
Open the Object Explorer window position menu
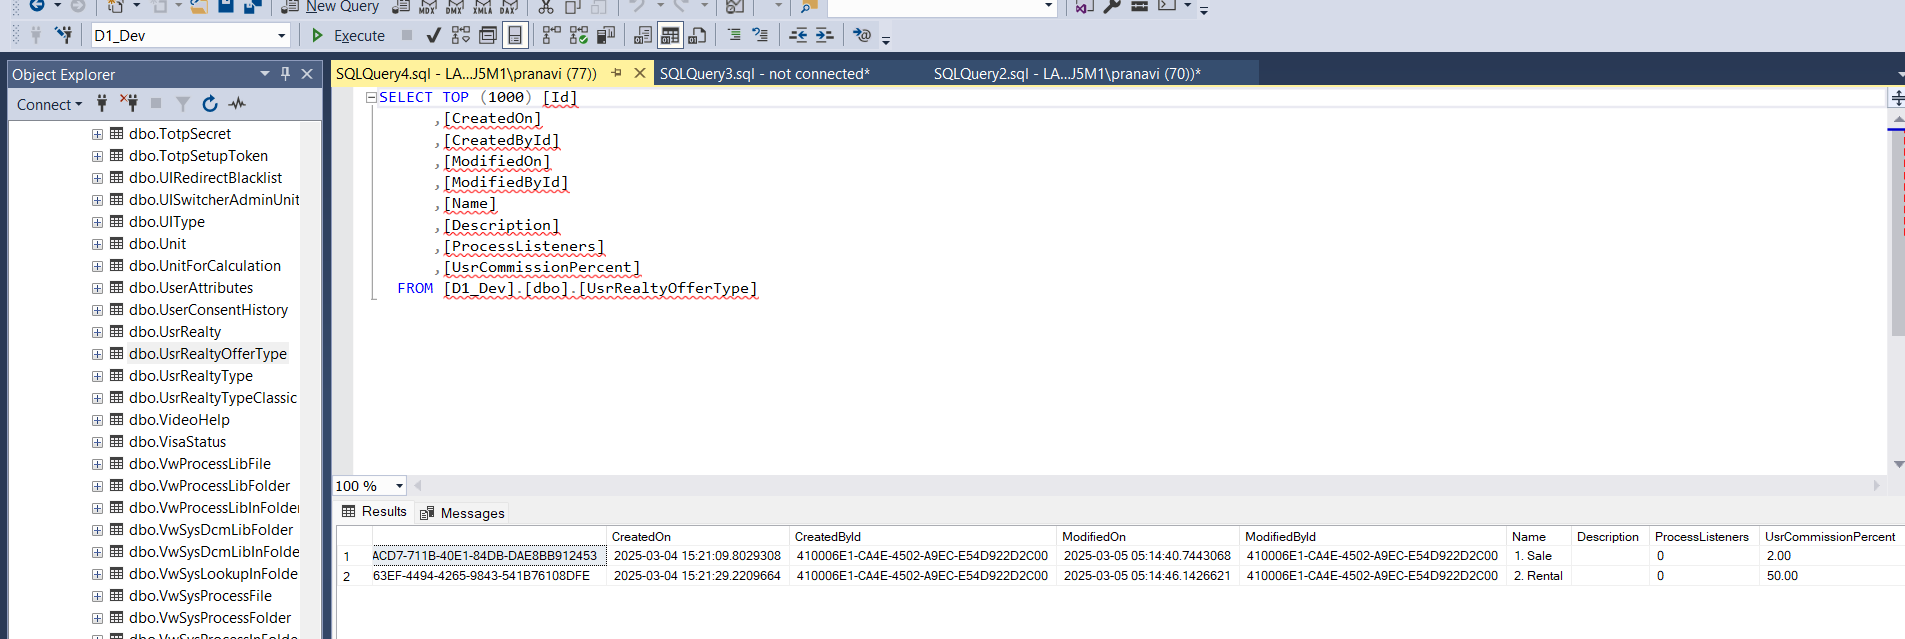pyautogui.click(x=265, y=73)
